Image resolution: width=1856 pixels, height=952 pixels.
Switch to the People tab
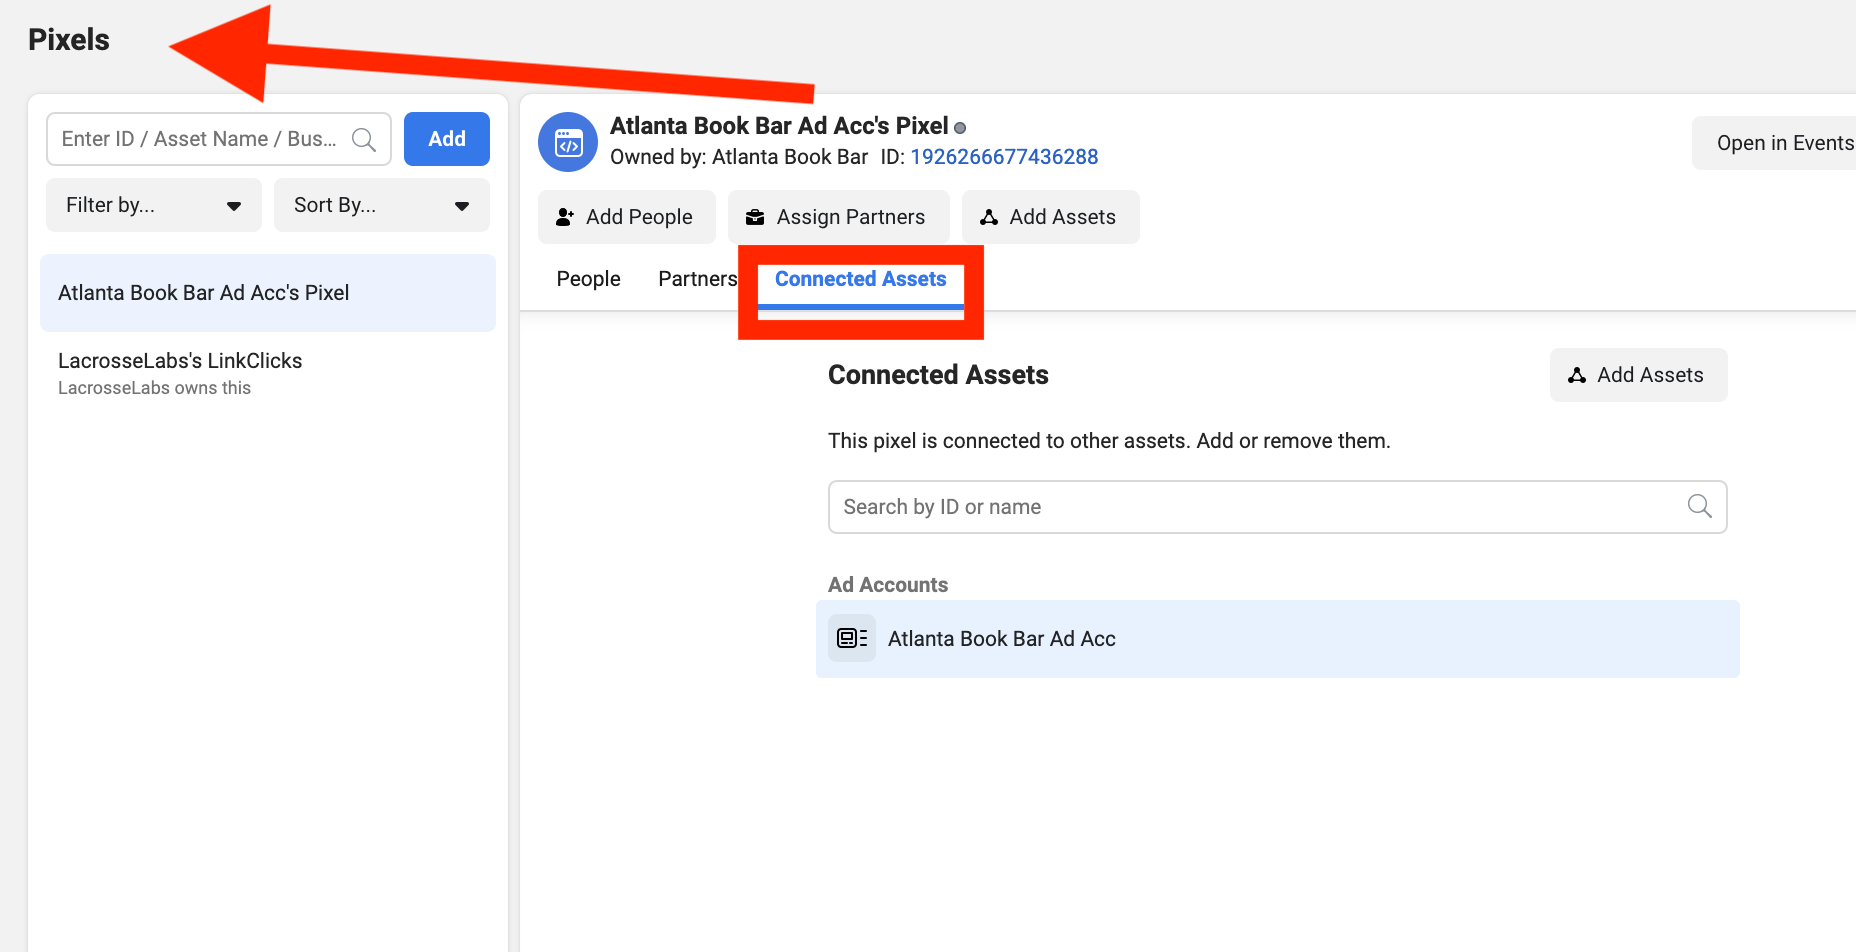point(588,279)
